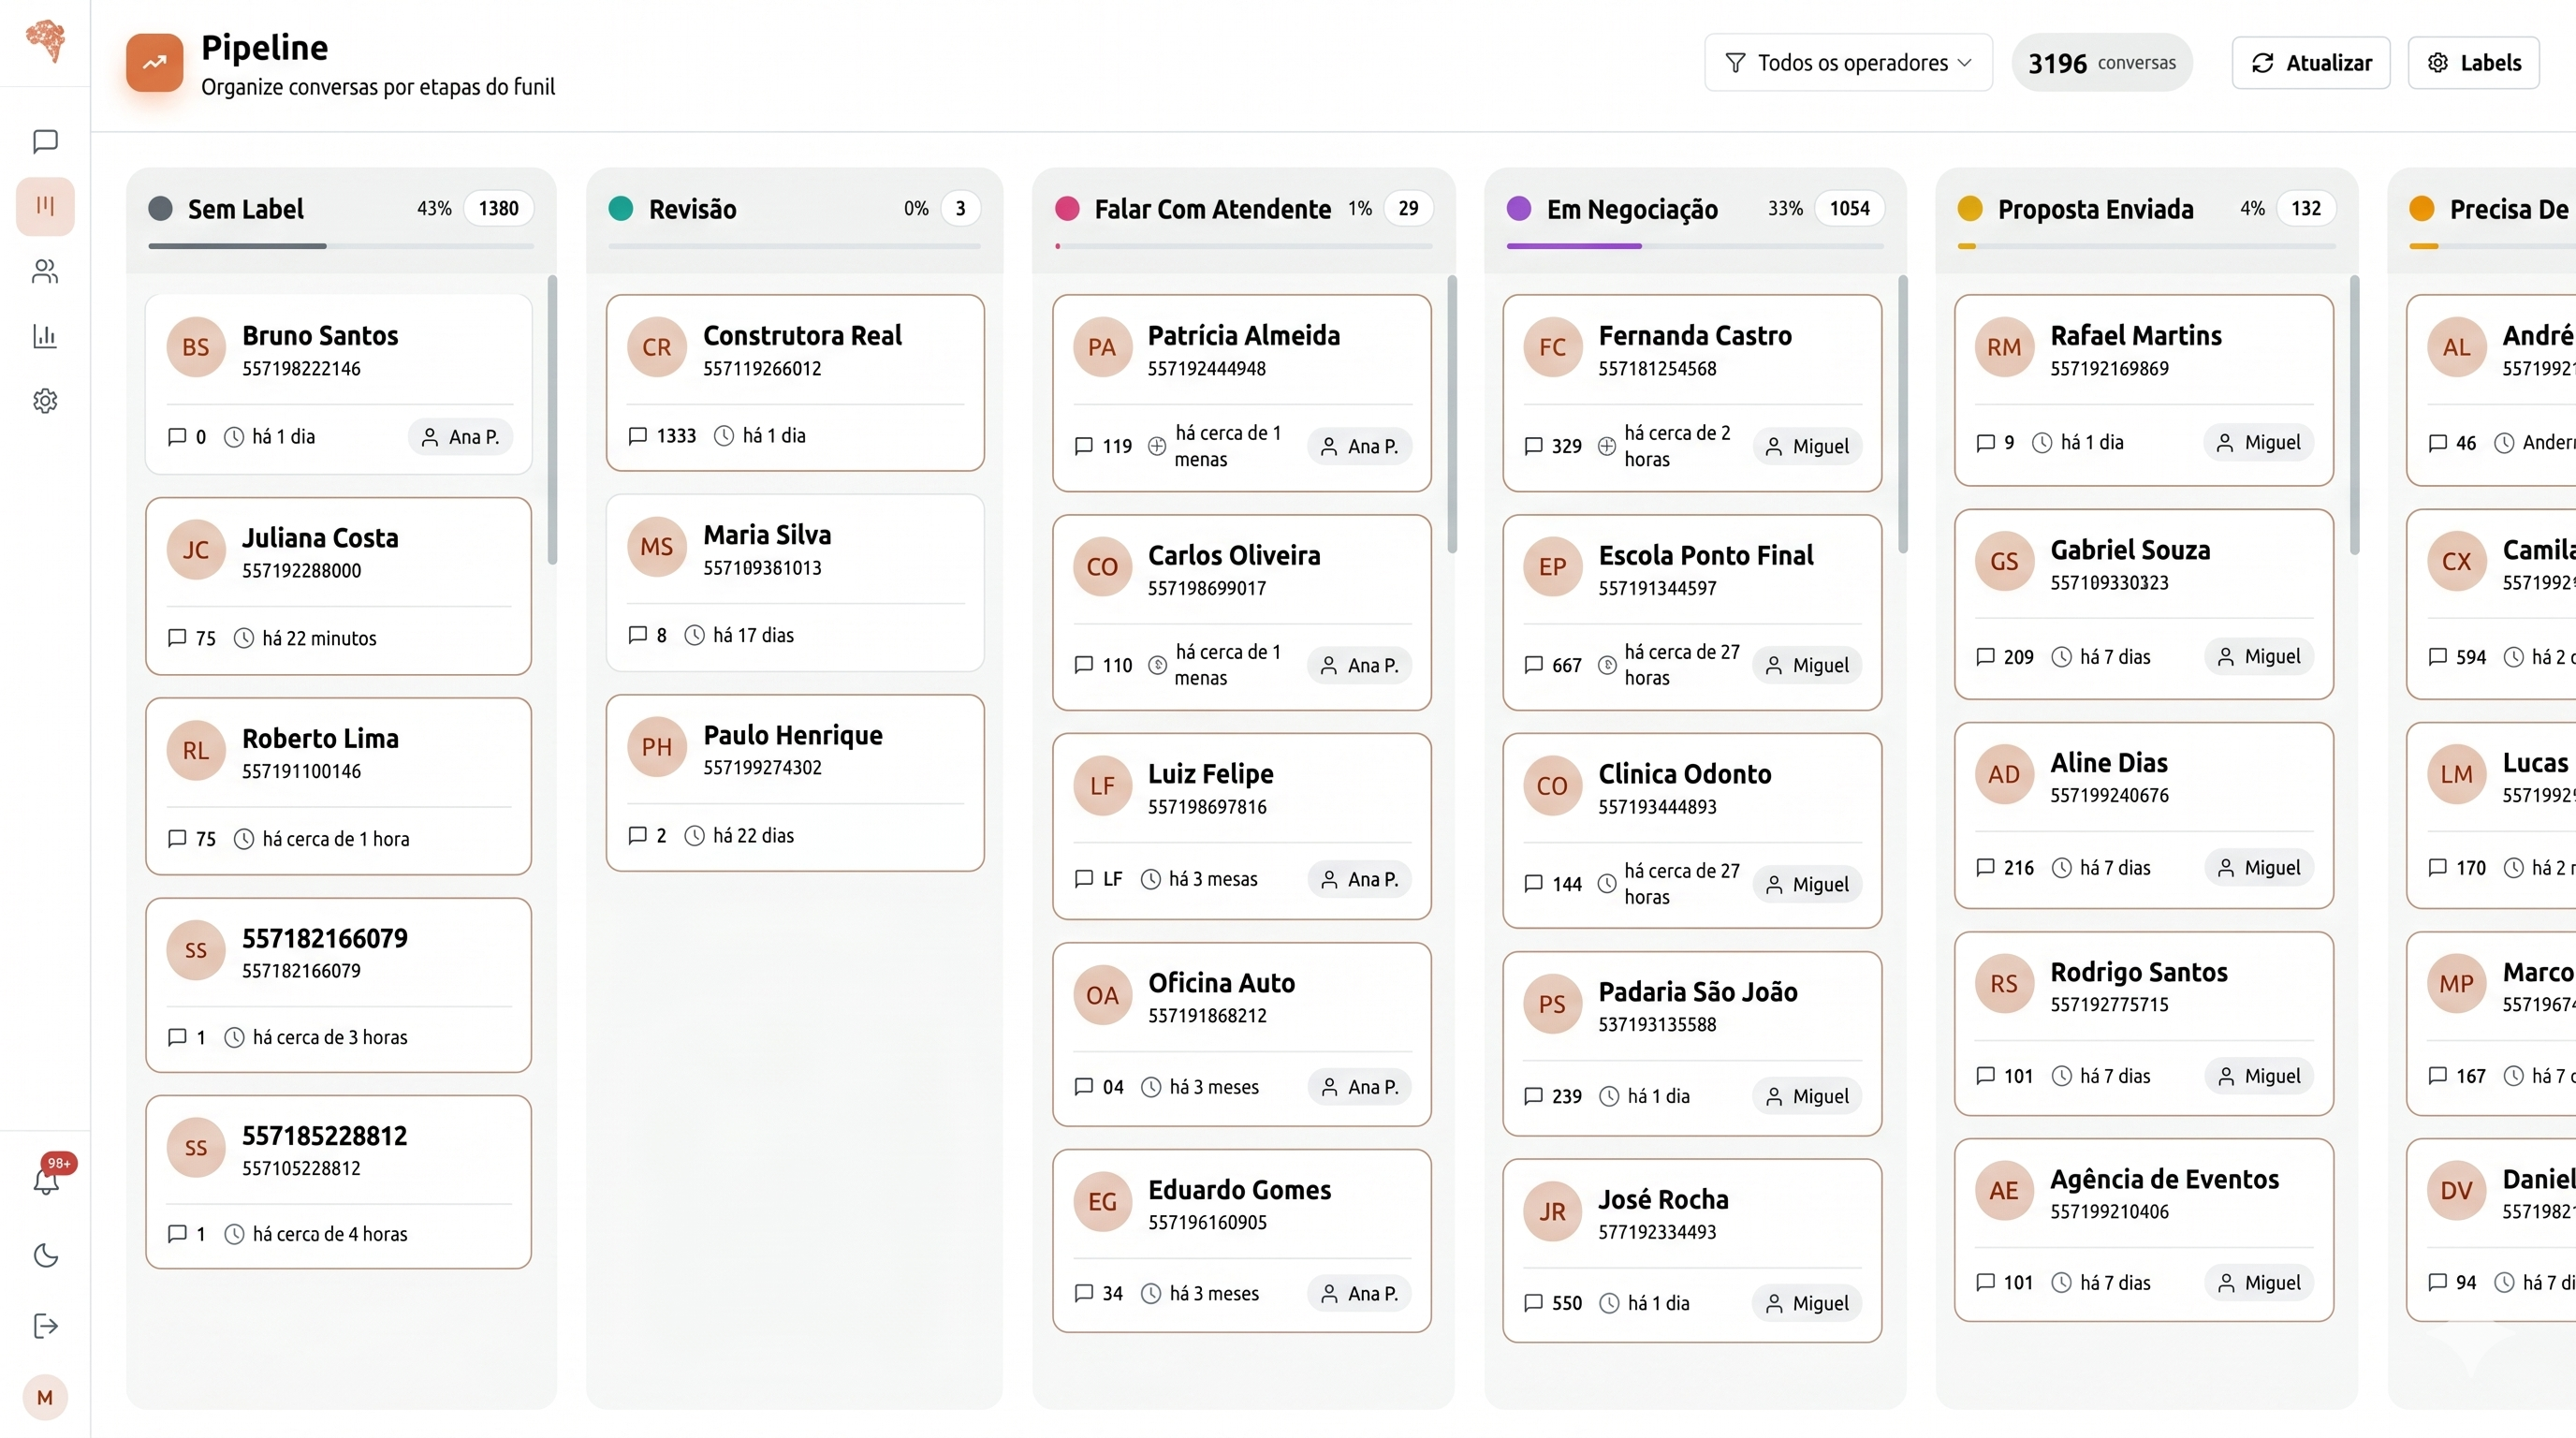Click Miguel chip on Aline Dias card
The image size is (2576, 1438).
tap(2260, 868)
